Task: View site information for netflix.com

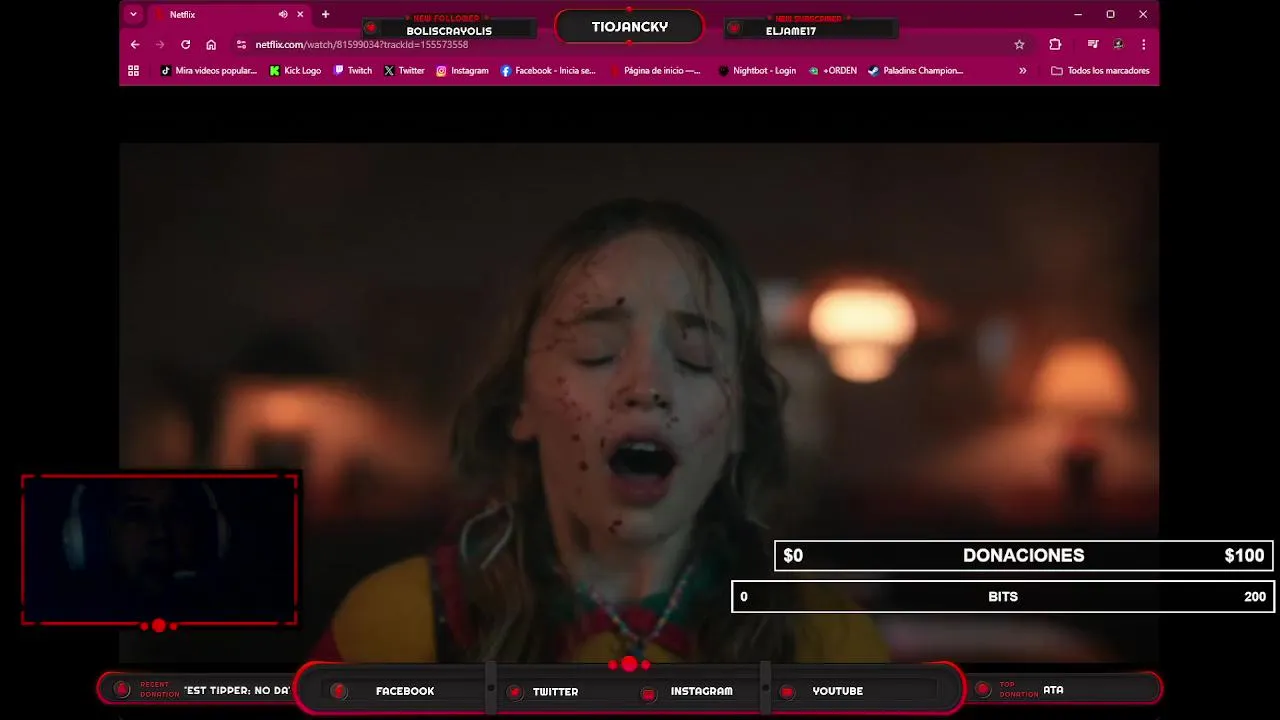Action: 241,44
